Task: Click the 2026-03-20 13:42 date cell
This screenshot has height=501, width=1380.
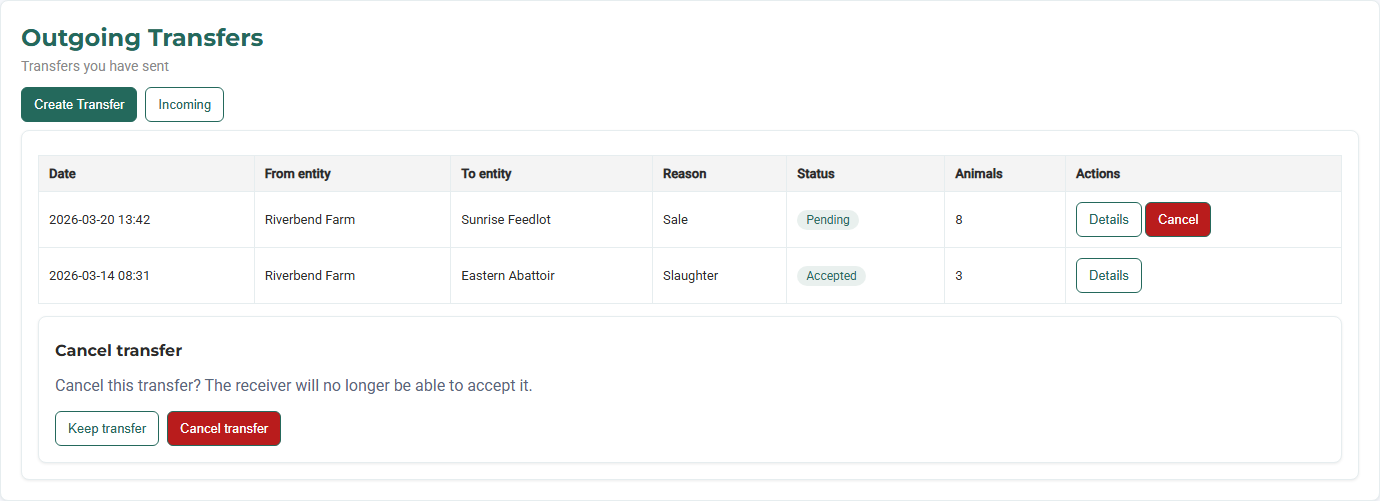Action: [100, 220]
